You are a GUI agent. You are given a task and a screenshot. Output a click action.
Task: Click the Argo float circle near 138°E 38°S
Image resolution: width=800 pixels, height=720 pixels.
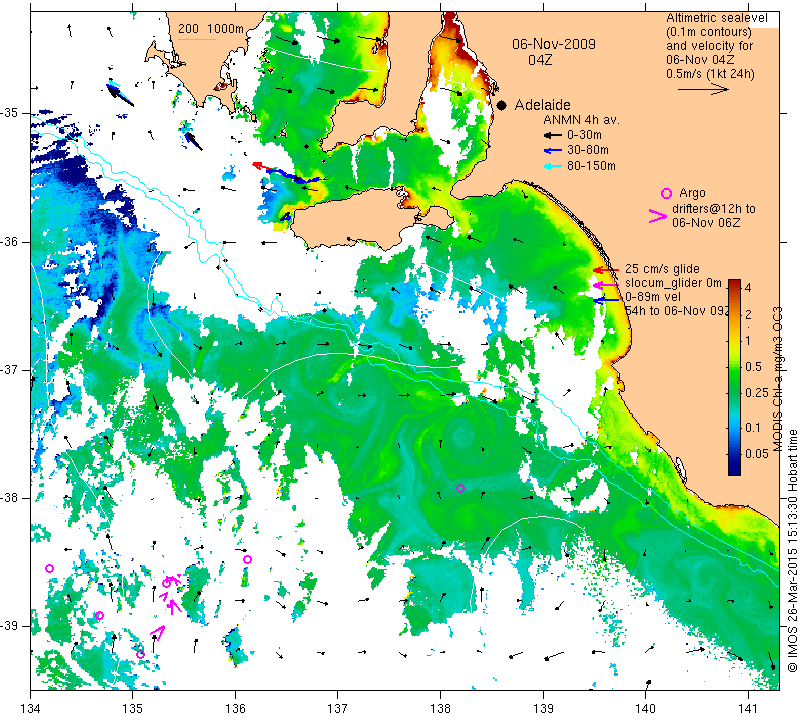pyautogui.click(x=460, y=488)
